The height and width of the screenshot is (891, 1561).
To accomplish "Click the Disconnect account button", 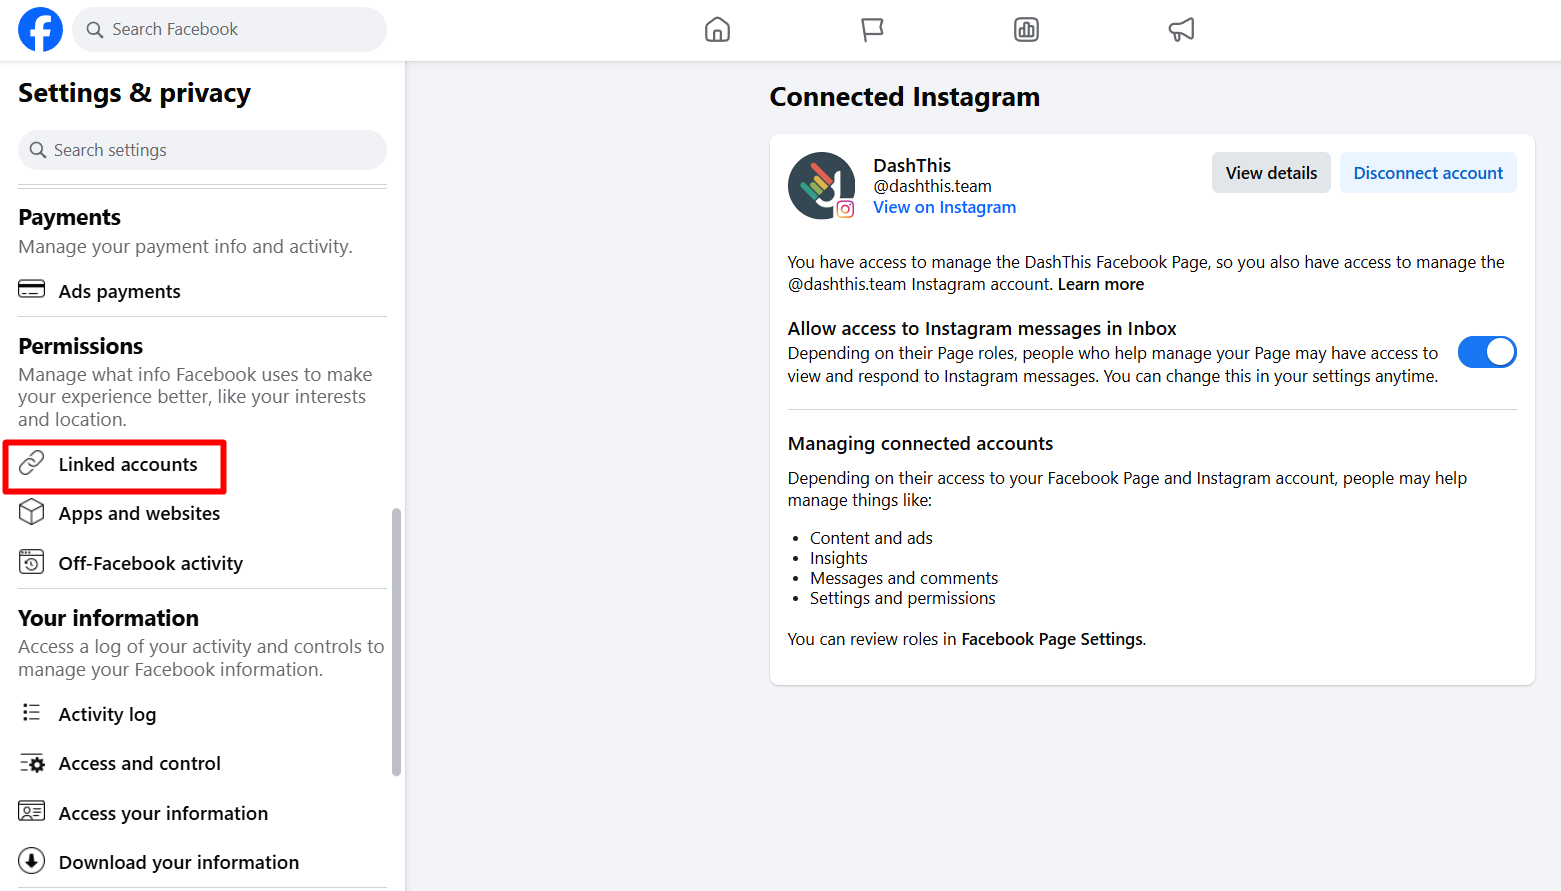I will 1428,173.
